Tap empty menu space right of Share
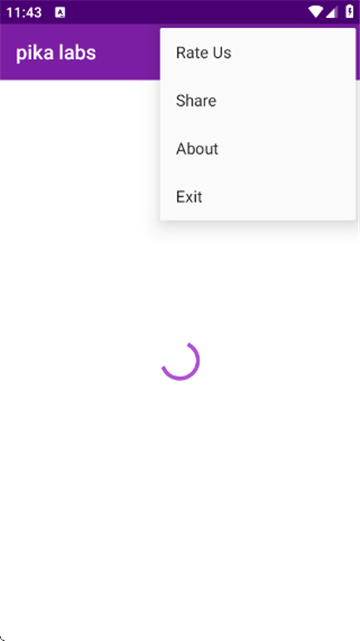Screen dimensions: 360x641 click(x=286, y=101)
